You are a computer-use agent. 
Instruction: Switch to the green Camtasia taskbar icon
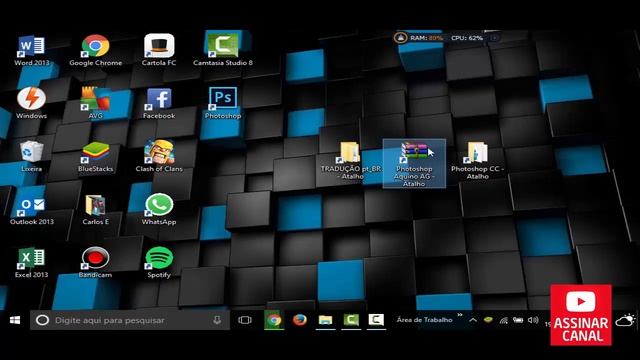click(351, 320)
